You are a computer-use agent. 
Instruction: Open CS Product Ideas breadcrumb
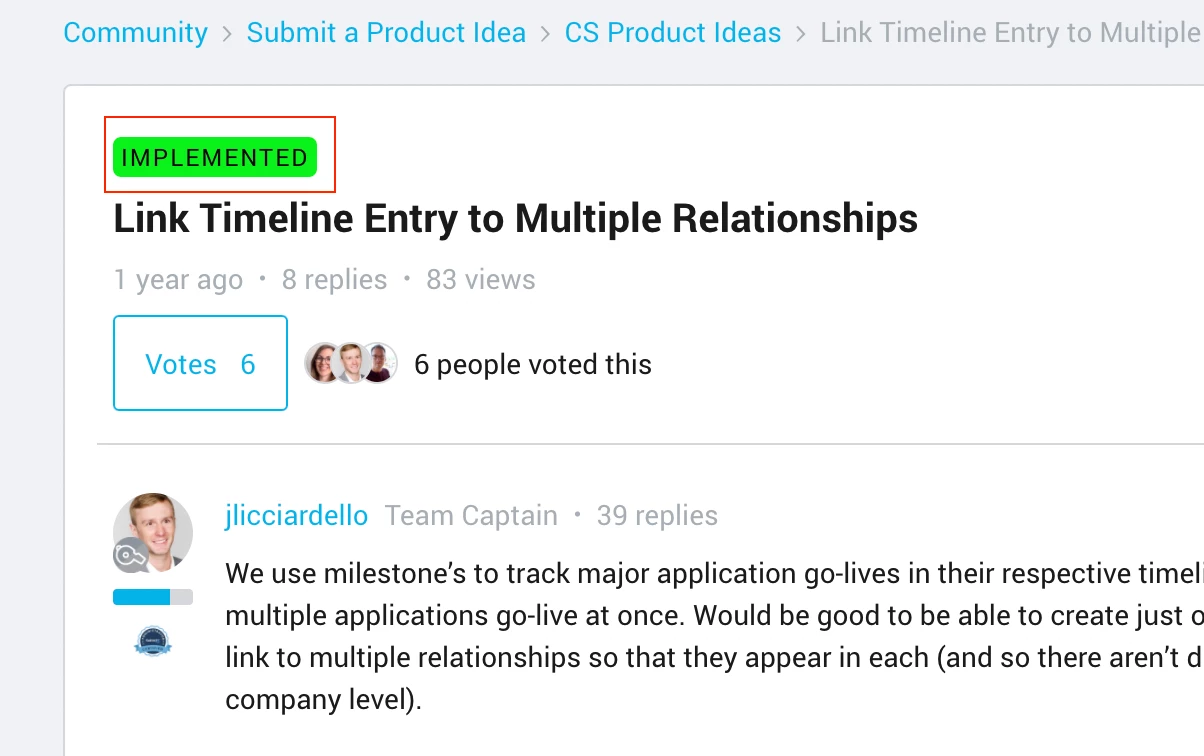click(672, 33)
